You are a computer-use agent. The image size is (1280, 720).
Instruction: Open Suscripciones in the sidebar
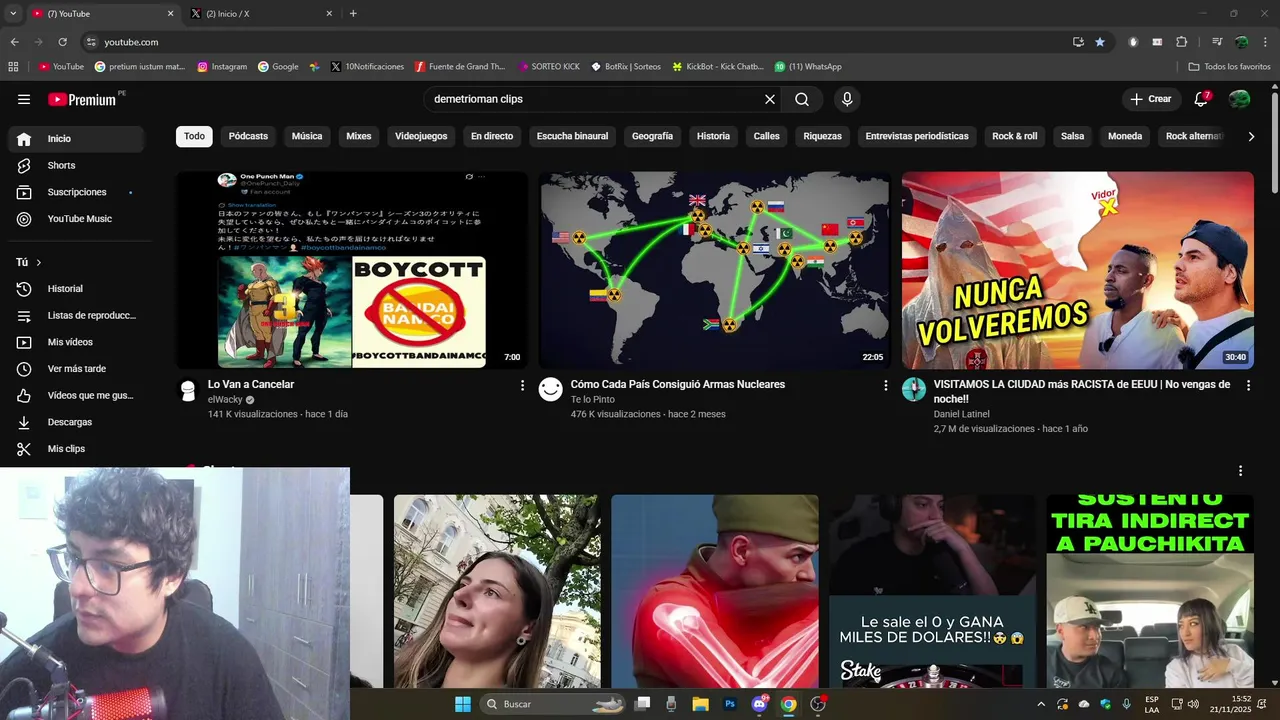pyautogui.click(x=76, y=192)
